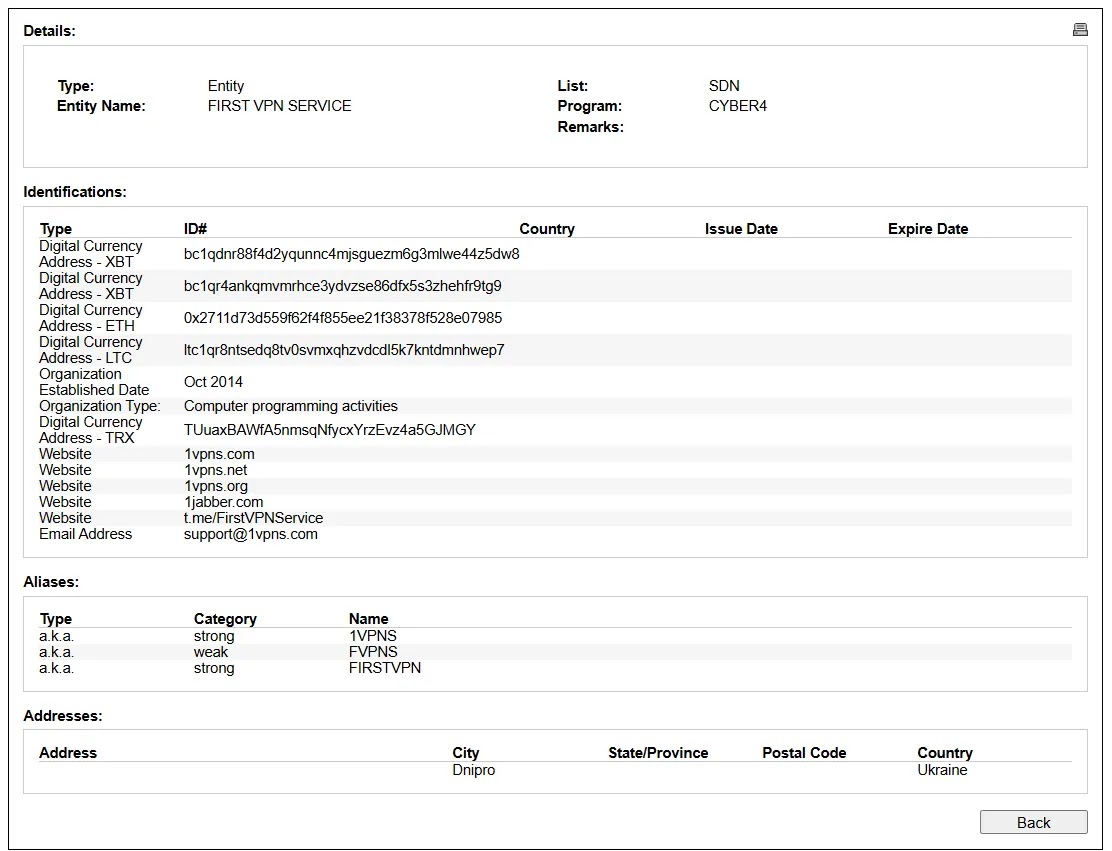
Task: Click the Bitcoin address ending in z5dw8
Action: pyautogui.click(x=352, y=254)
